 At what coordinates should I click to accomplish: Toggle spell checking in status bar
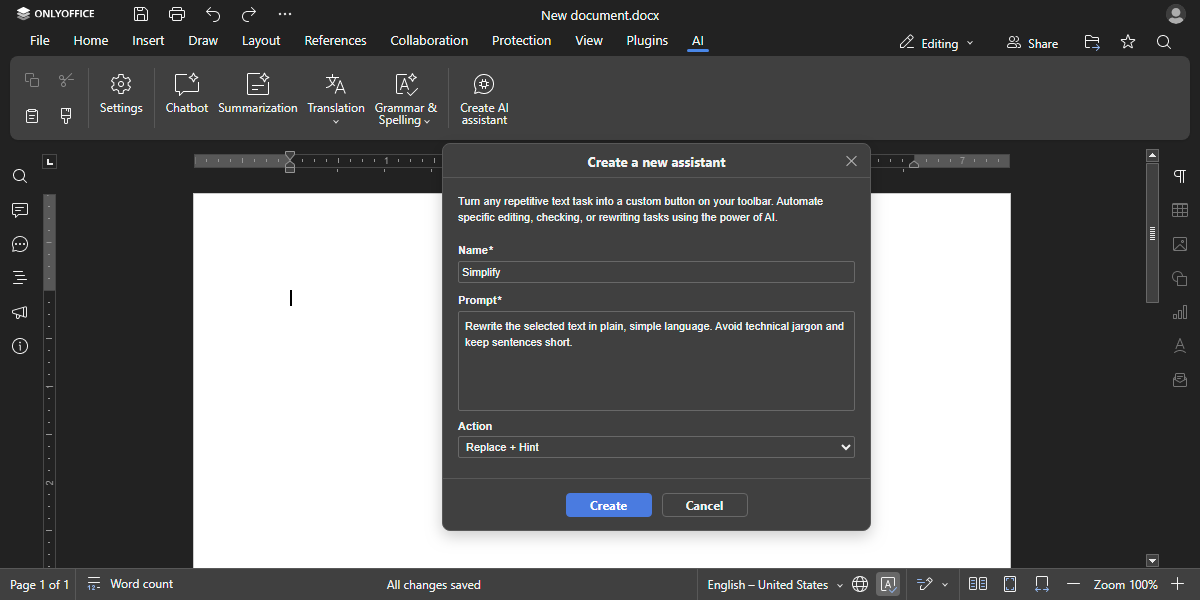888,583
